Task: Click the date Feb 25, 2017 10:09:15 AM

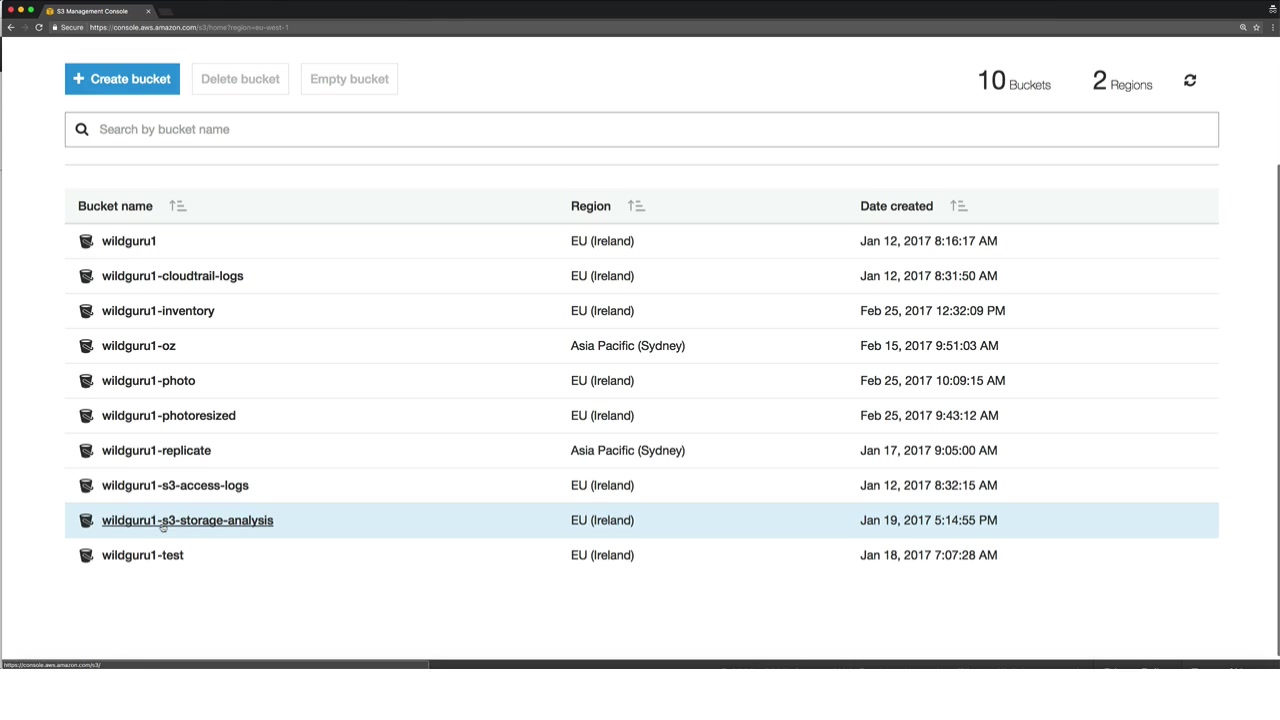Action: pos(933,381)
